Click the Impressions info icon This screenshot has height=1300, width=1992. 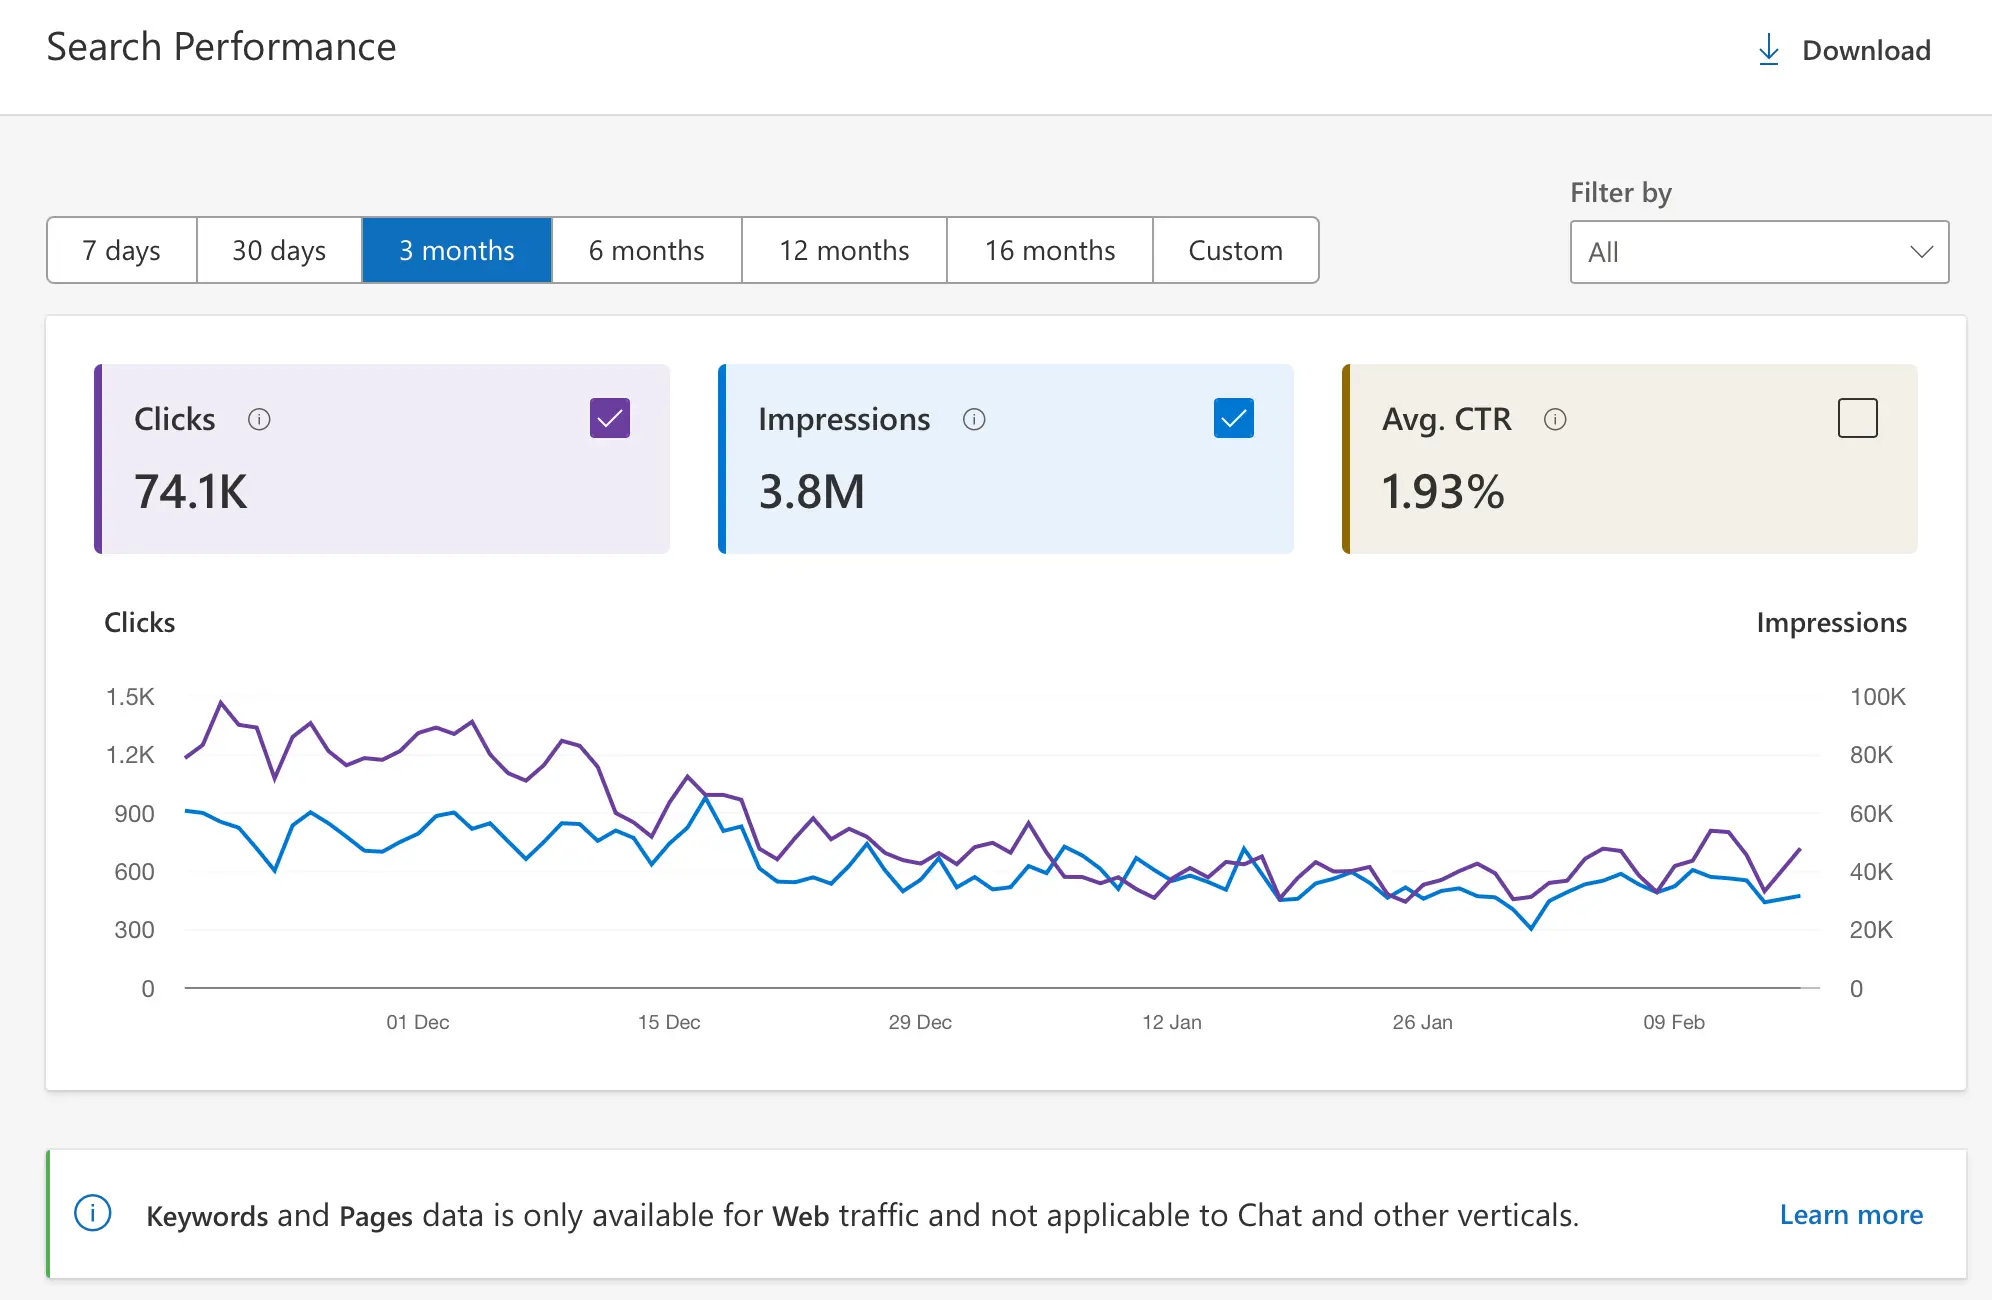click(974, 419)
